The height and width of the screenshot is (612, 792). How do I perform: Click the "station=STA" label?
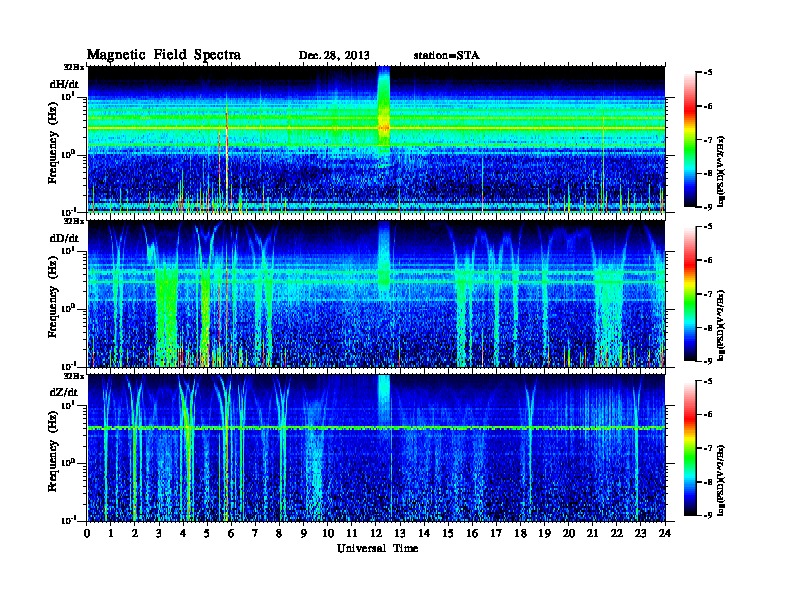pyautogui.click(x=446, y=55)
